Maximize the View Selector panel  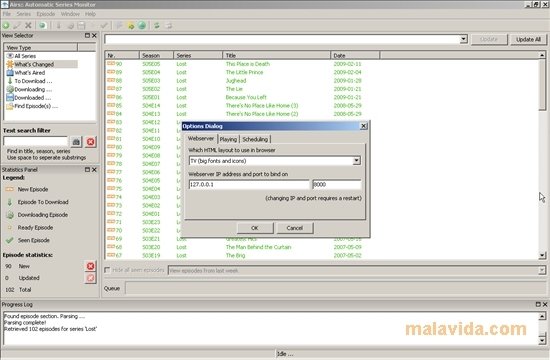point(87,35)
